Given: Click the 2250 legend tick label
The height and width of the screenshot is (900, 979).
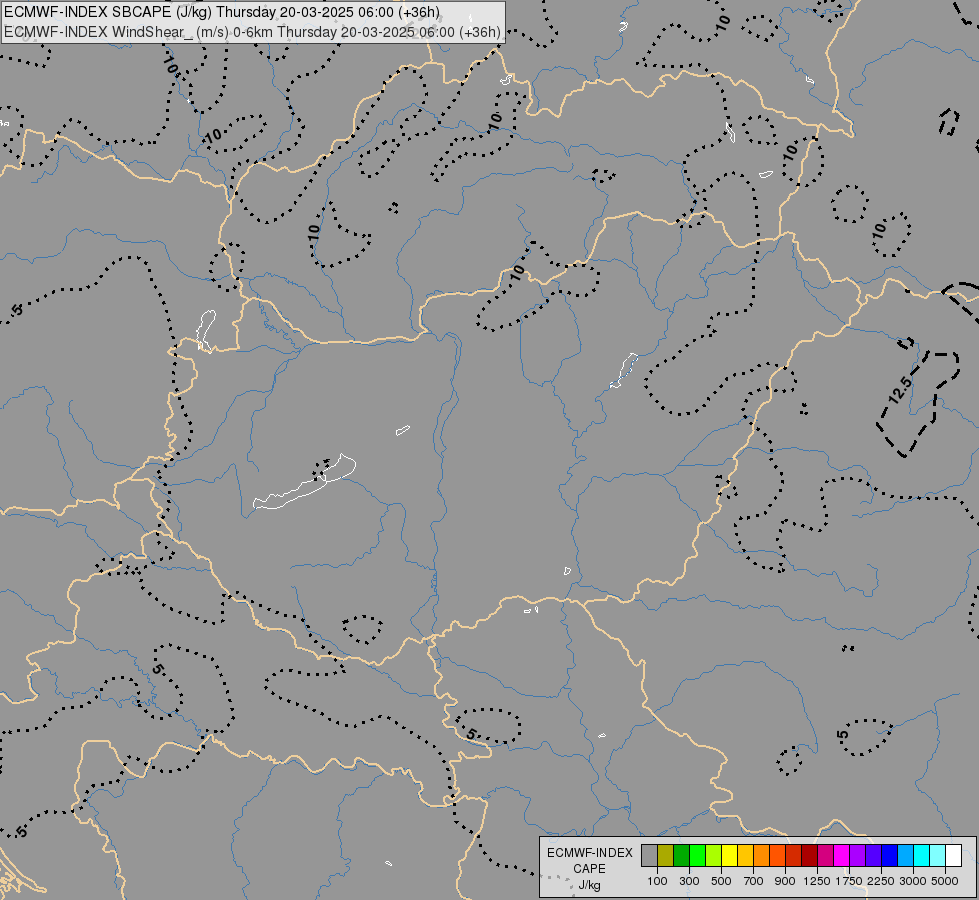Looking at the screenshot, I should [881, 881].
